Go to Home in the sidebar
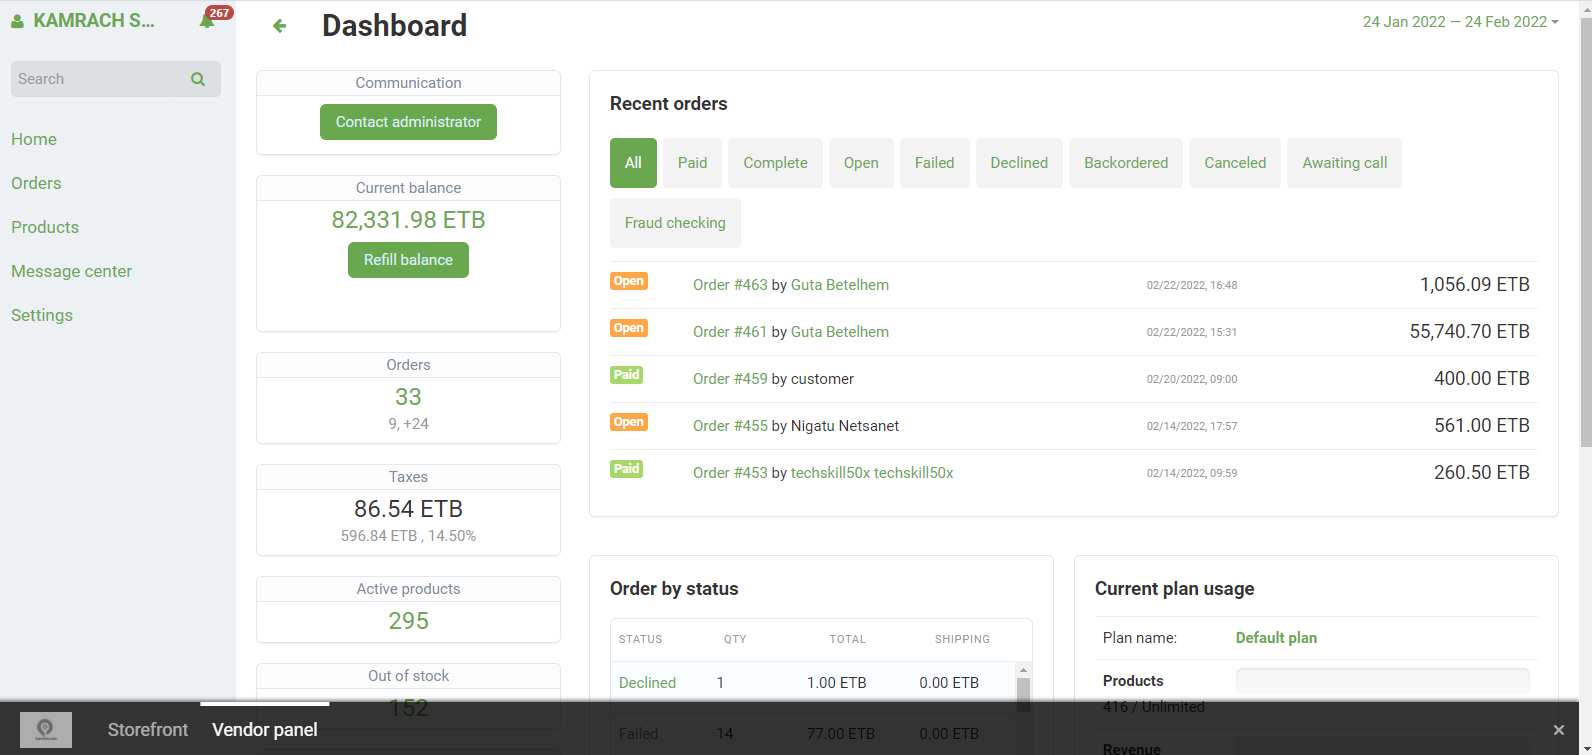 (34, 139)
